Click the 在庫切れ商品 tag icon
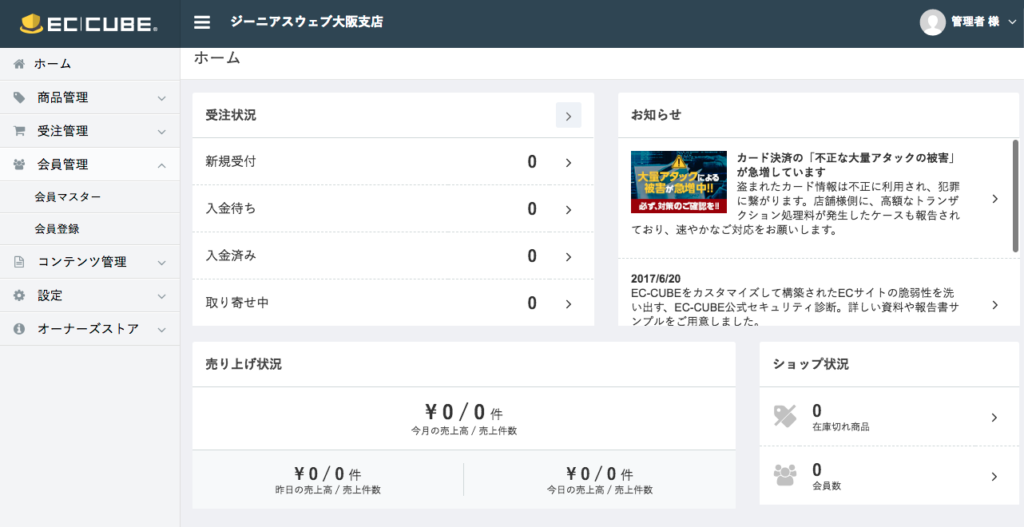 coord(786,417)
